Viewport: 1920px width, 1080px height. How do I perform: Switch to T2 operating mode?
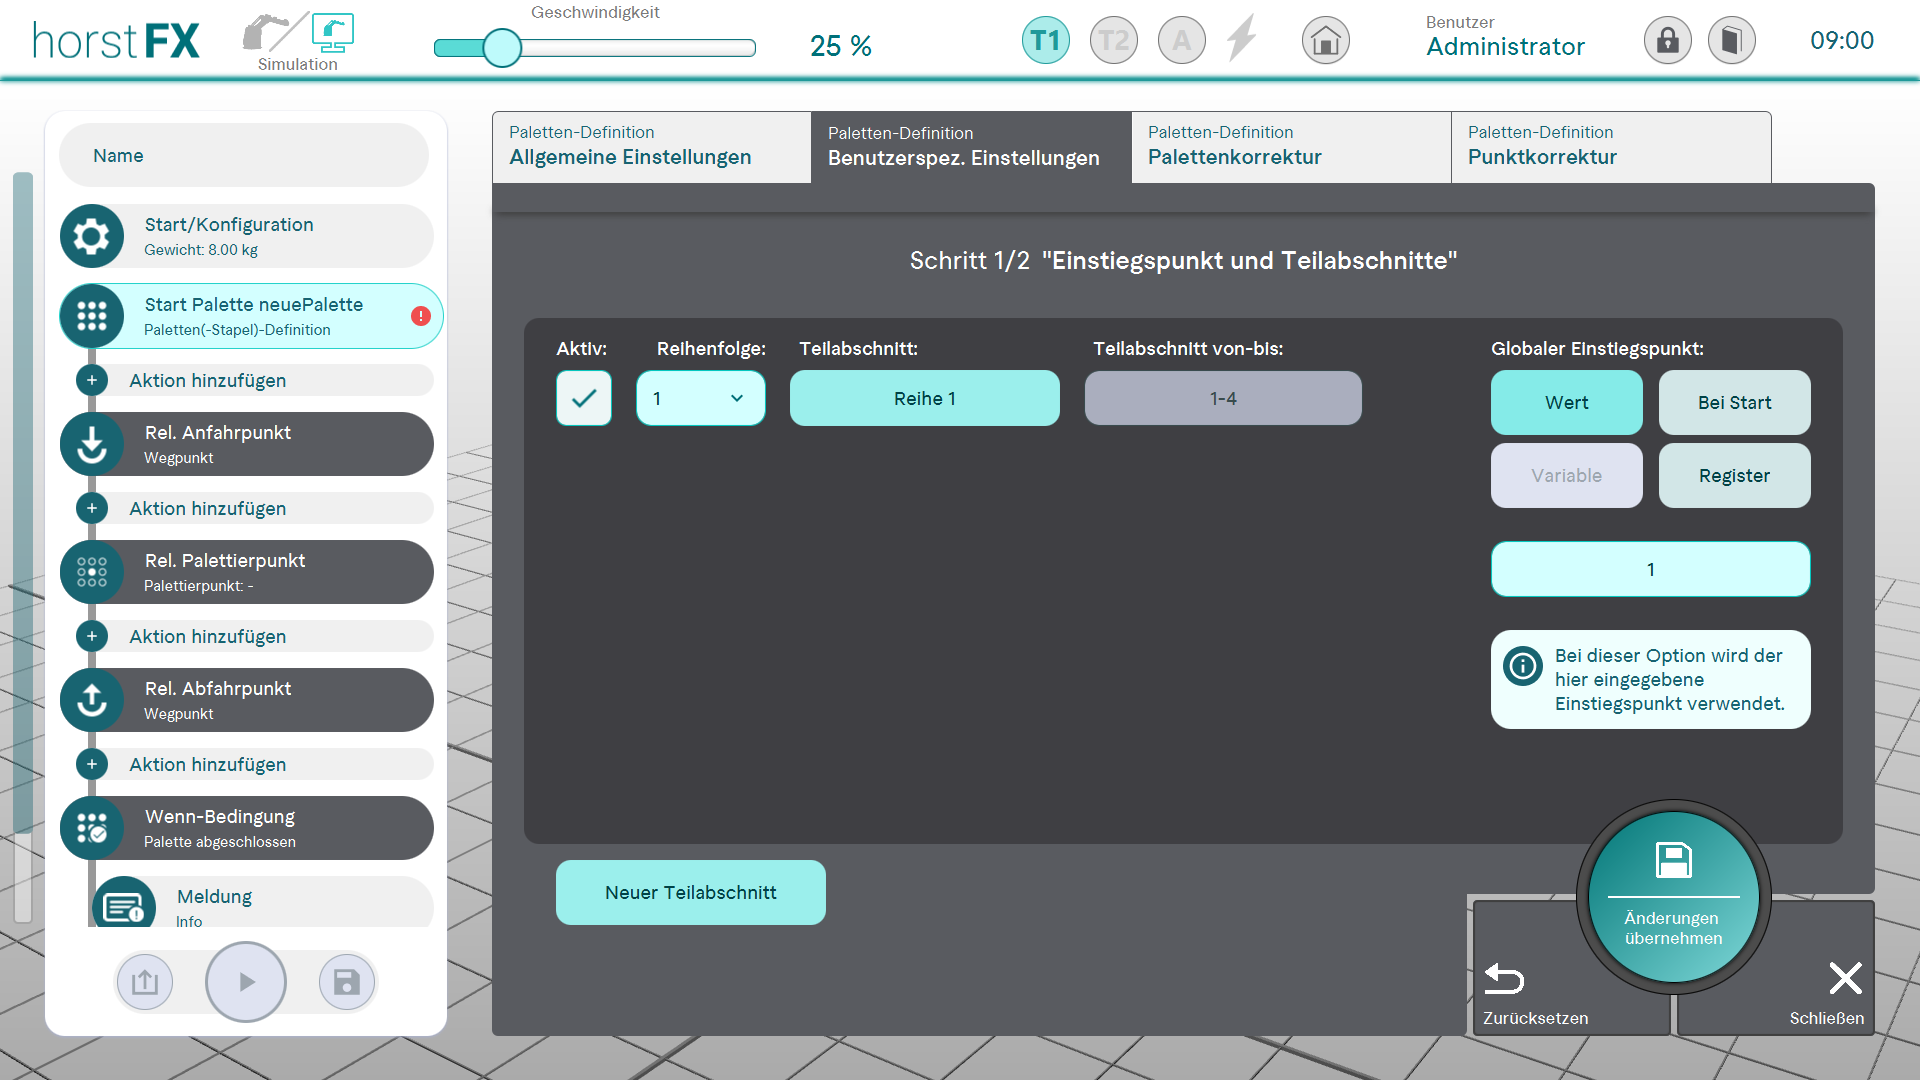[x=1113, y=41]
